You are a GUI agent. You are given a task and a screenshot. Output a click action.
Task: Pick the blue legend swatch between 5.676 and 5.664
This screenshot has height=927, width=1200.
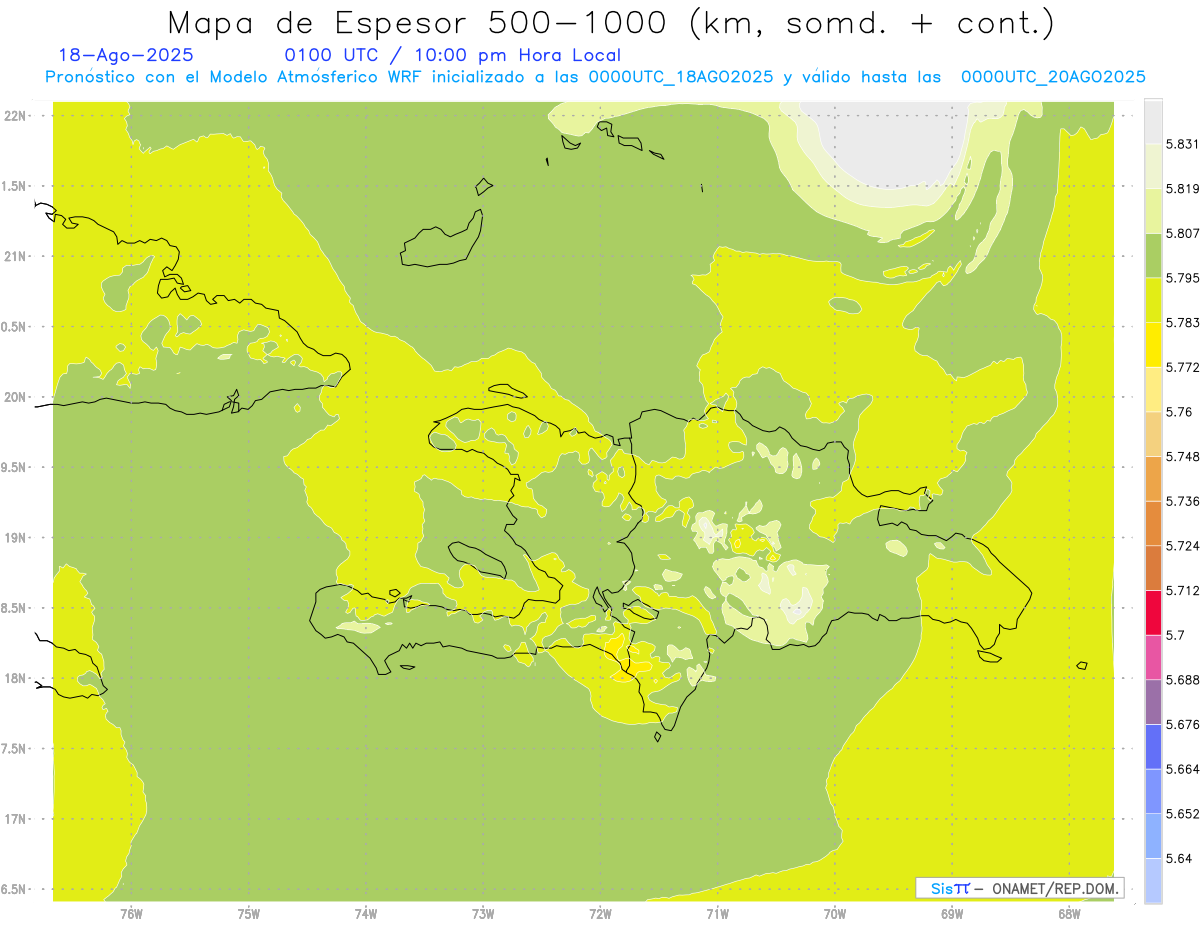pyautogui.click(x=1153, y=747)
